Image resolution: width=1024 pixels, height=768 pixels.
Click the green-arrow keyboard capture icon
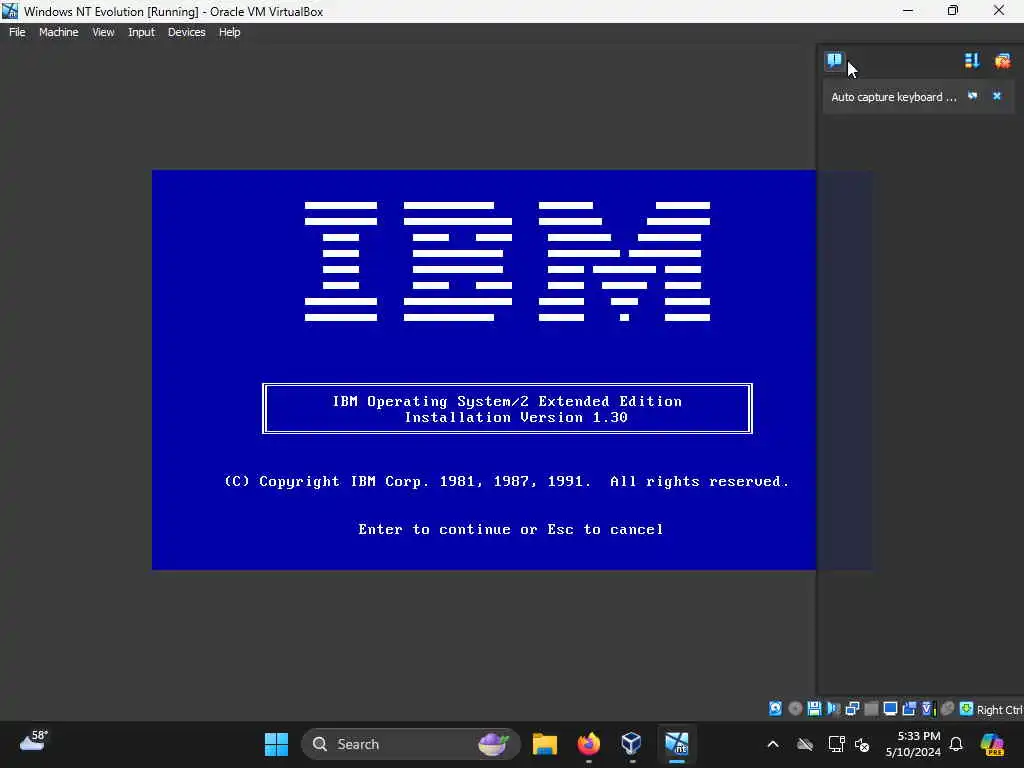966,709
